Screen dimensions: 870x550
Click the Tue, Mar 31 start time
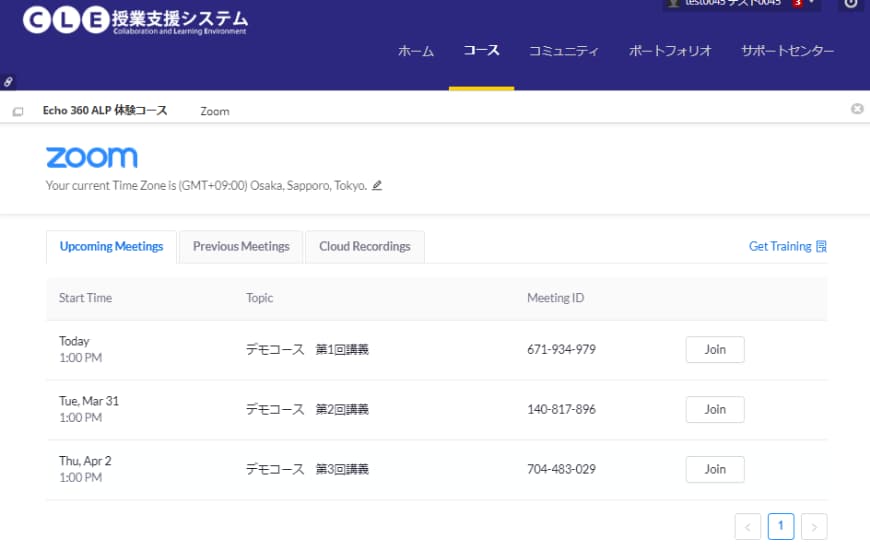coord(89,409)
